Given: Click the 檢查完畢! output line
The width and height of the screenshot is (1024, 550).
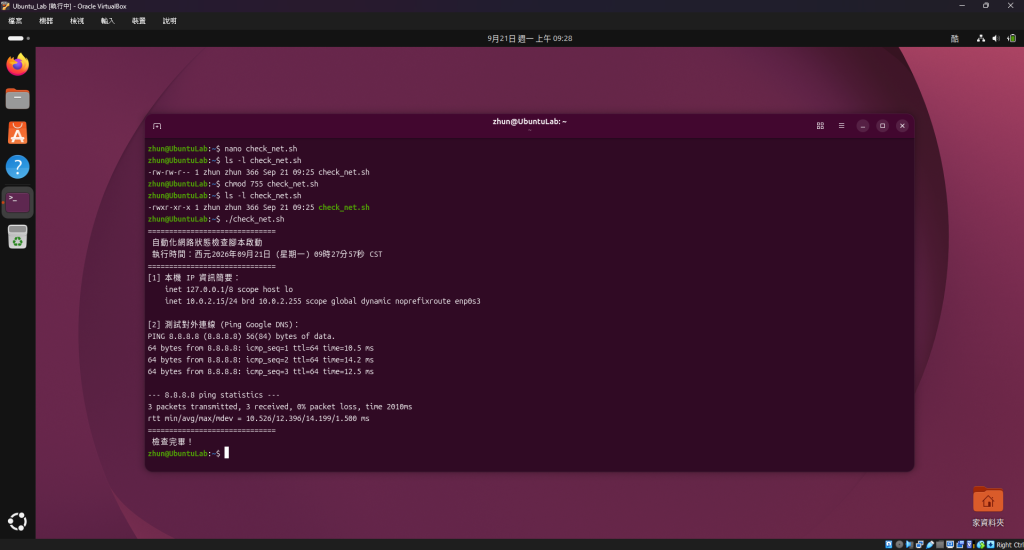Looking at the screenshot, I should 172,442.
